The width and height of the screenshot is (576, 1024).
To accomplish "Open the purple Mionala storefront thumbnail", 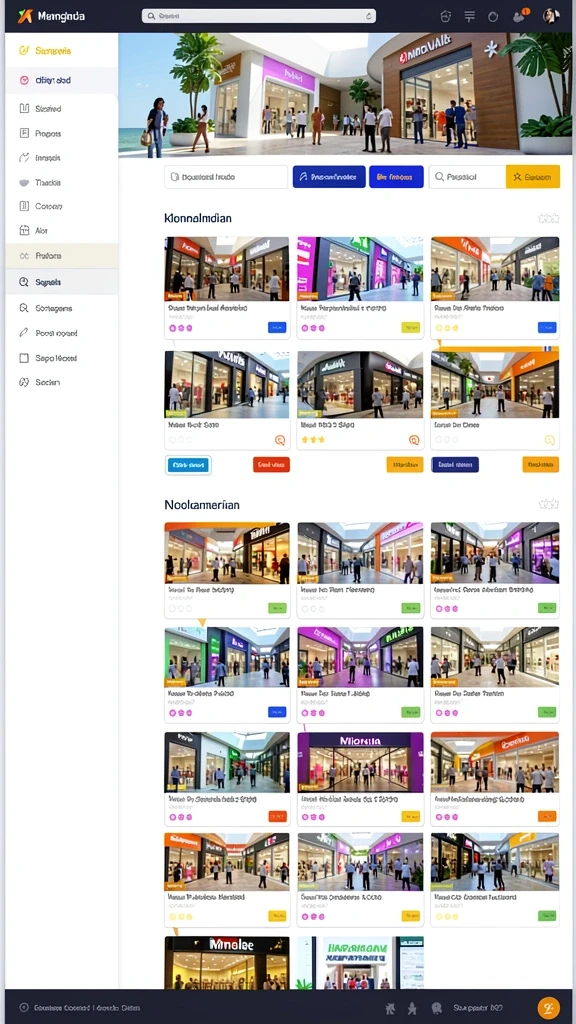I will pos(360,761).
